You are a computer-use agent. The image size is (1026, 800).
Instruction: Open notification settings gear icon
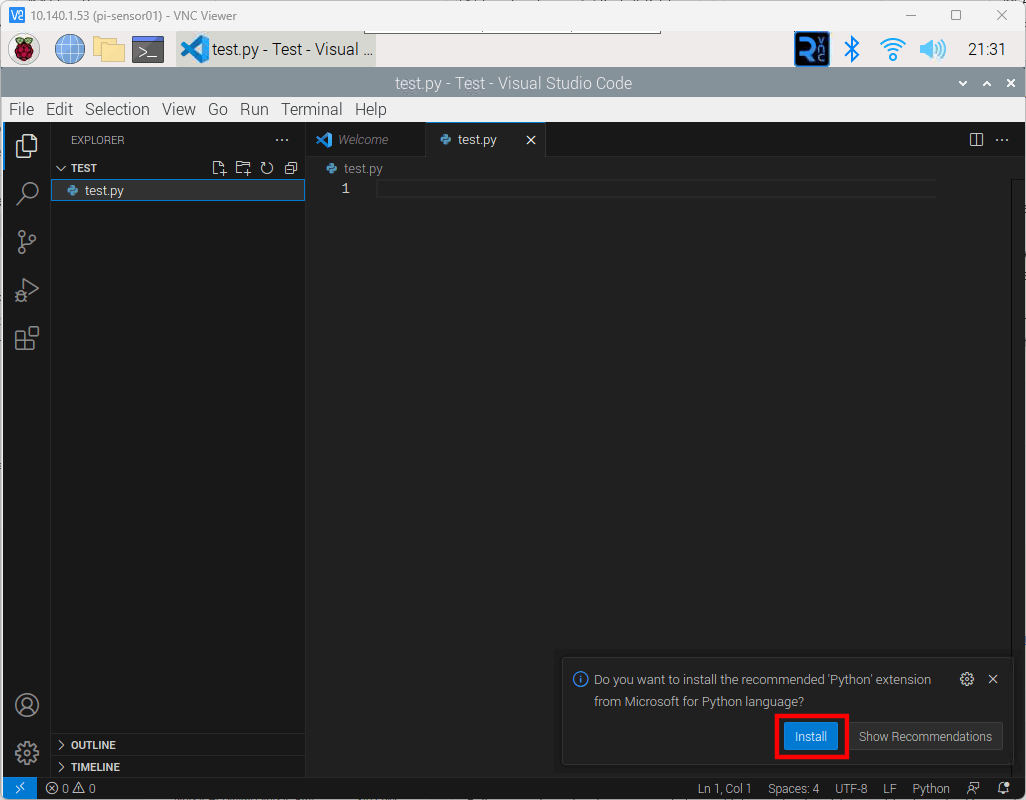[x=966, y=679]
